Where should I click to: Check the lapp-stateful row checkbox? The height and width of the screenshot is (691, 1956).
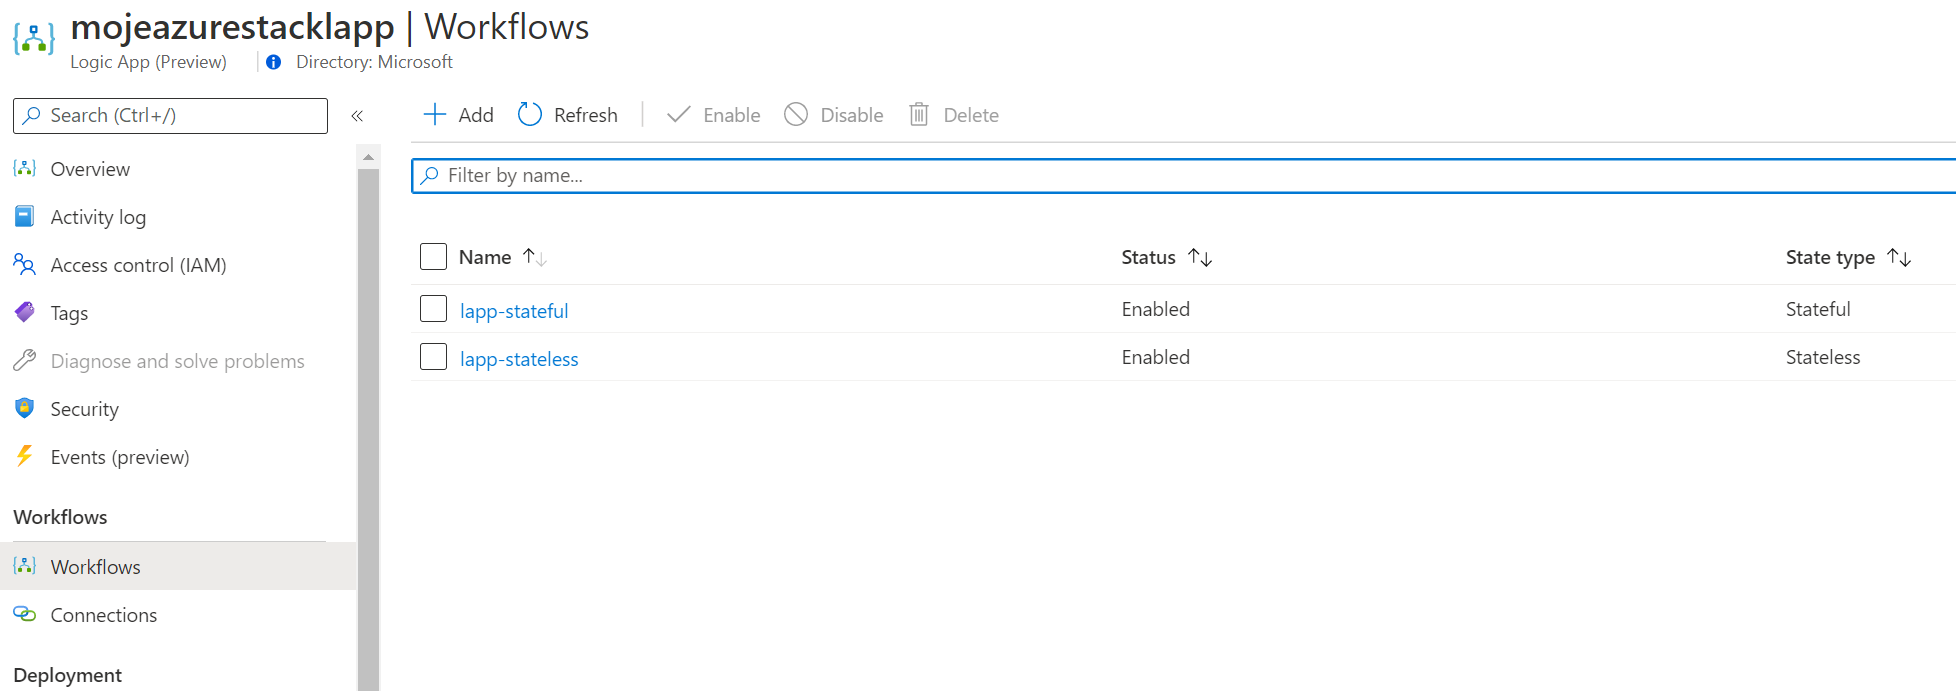[x=433, y=309]
